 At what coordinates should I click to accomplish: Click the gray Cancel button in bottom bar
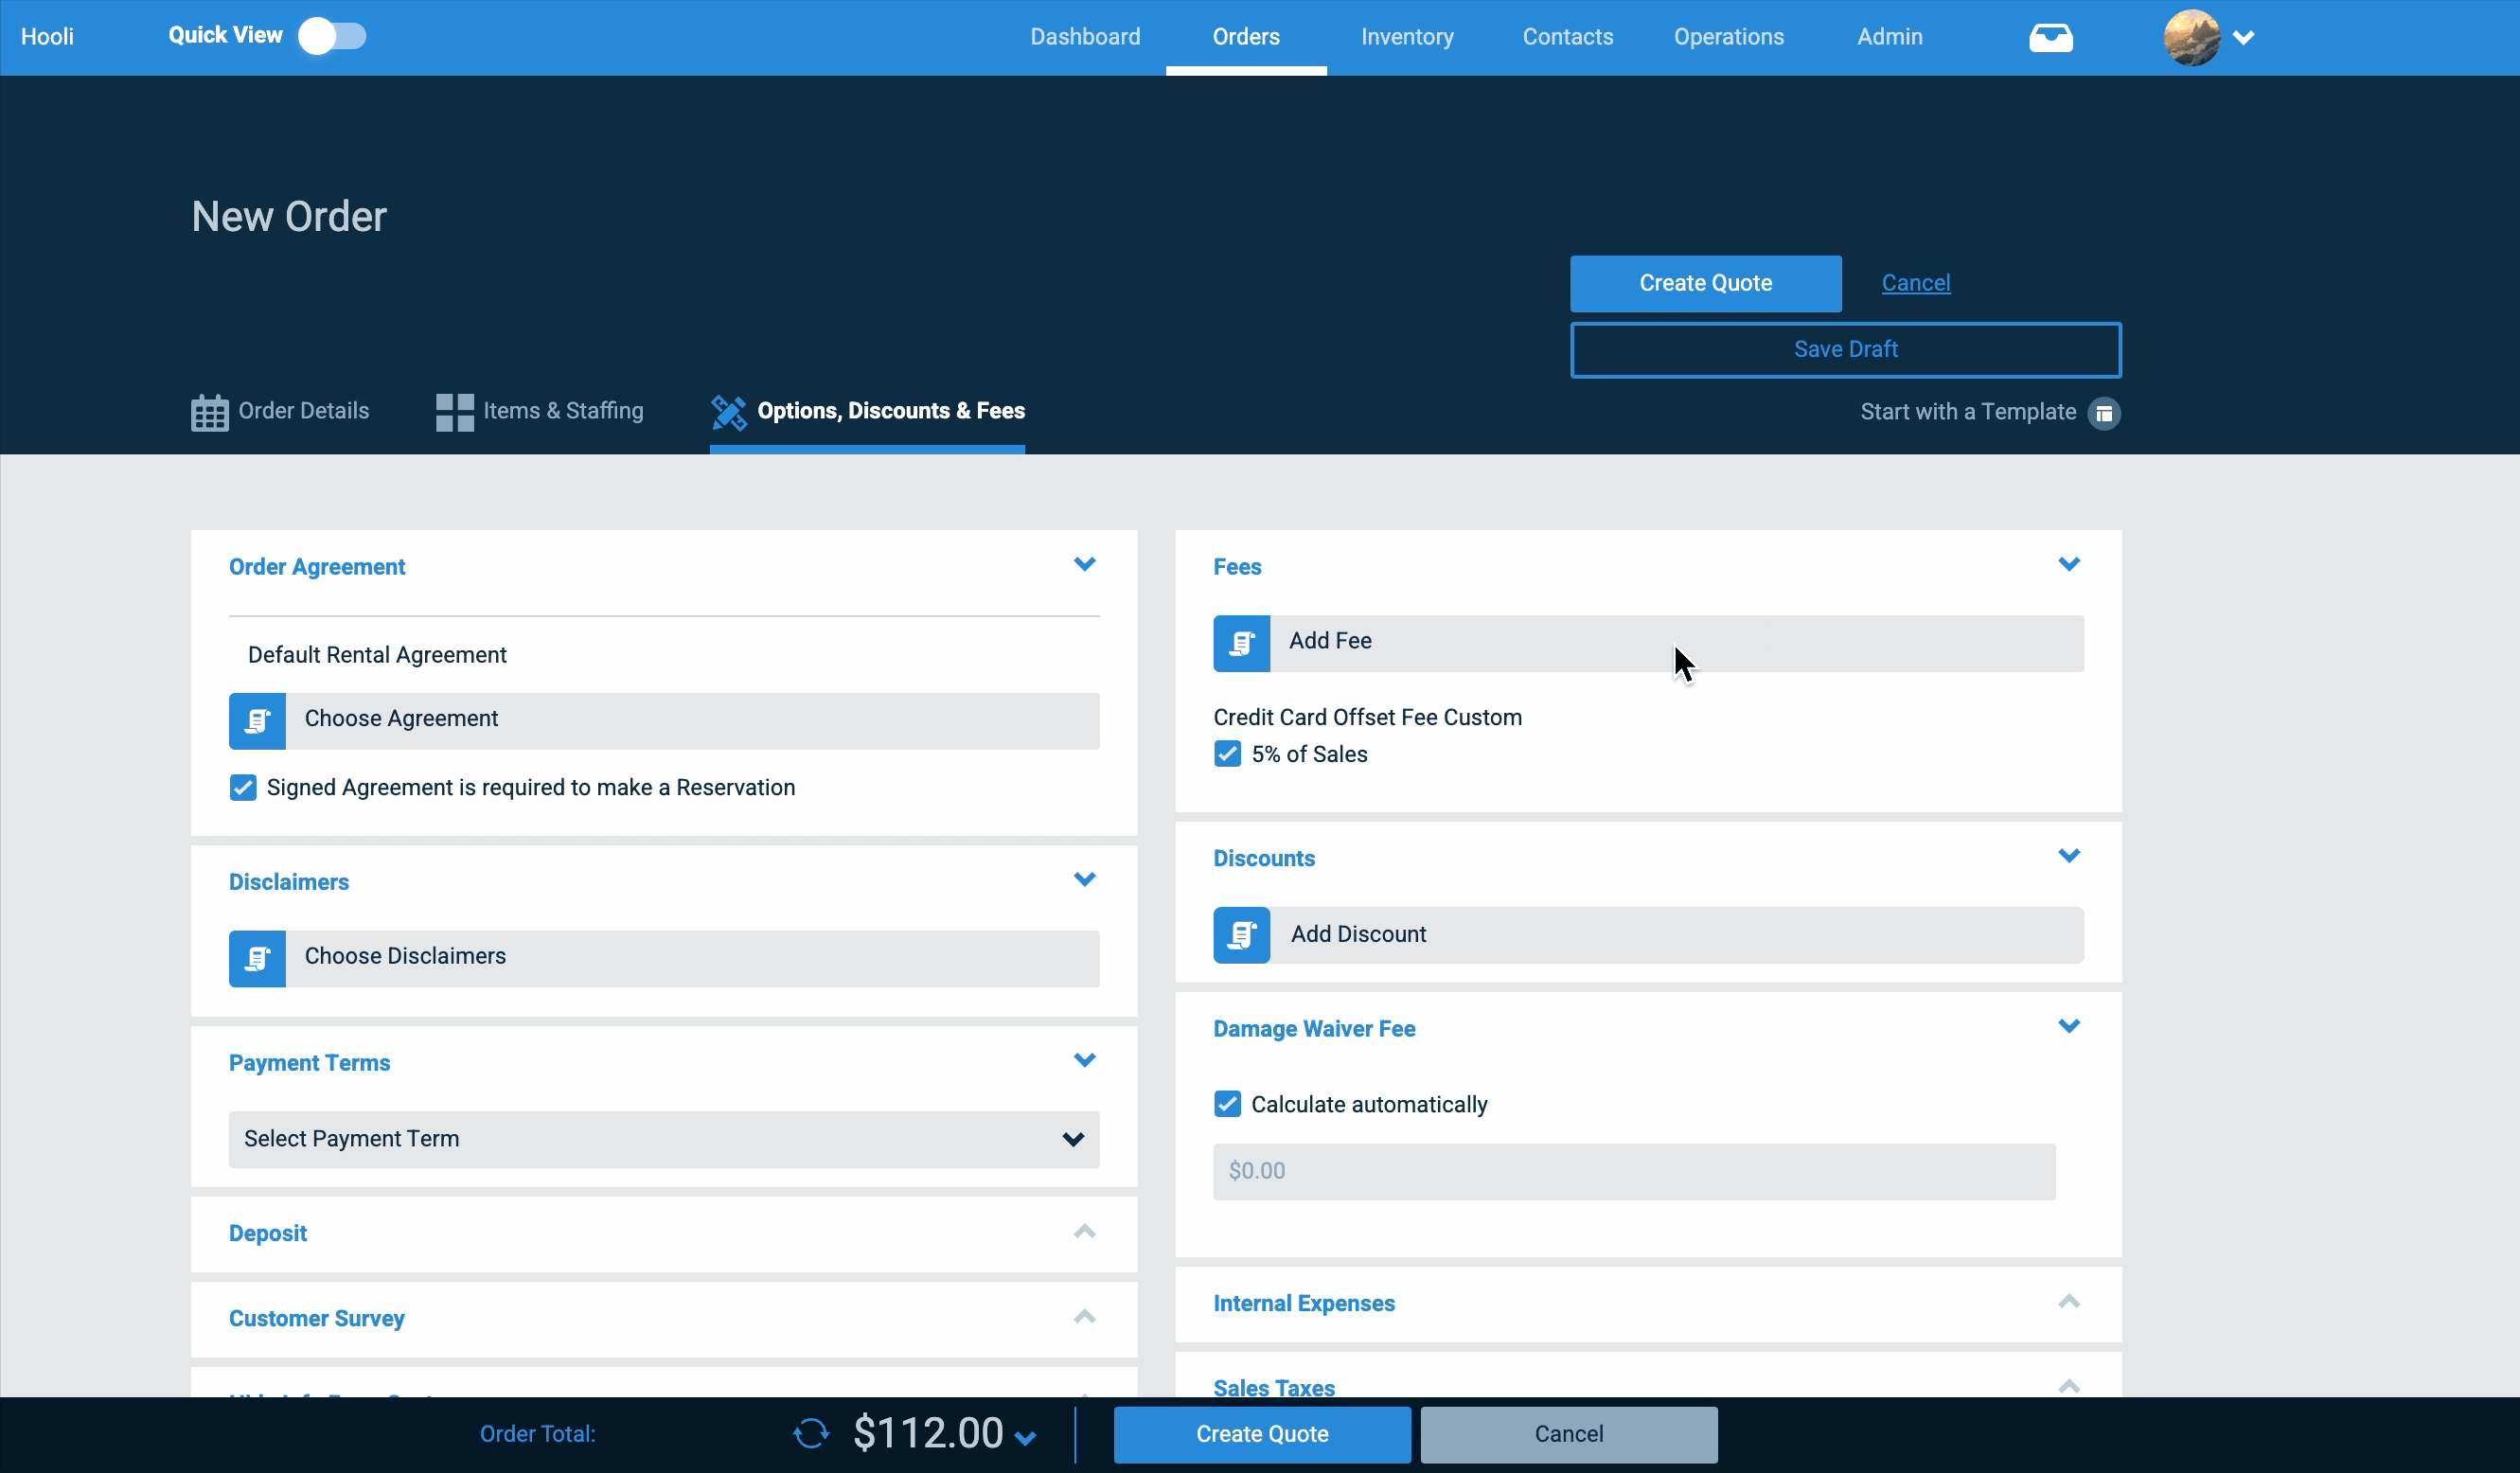tap(1568, 1435)
